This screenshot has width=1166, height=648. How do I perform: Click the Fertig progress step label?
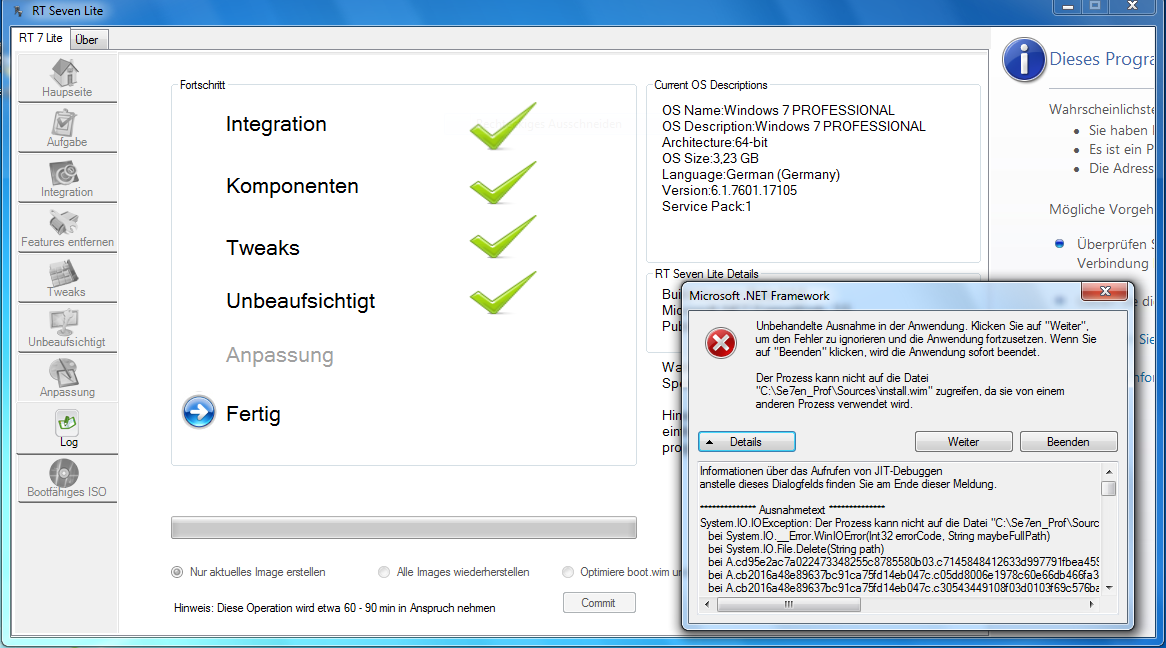(253, 414)
